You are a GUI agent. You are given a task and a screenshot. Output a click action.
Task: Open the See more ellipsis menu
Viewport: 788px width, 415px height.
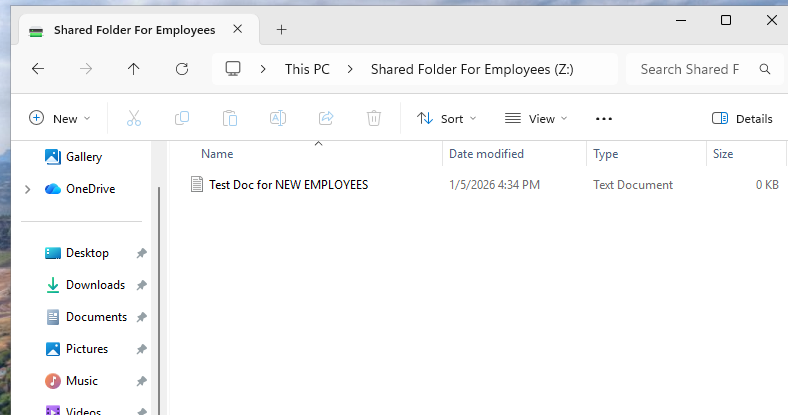[x=603, y=118]
